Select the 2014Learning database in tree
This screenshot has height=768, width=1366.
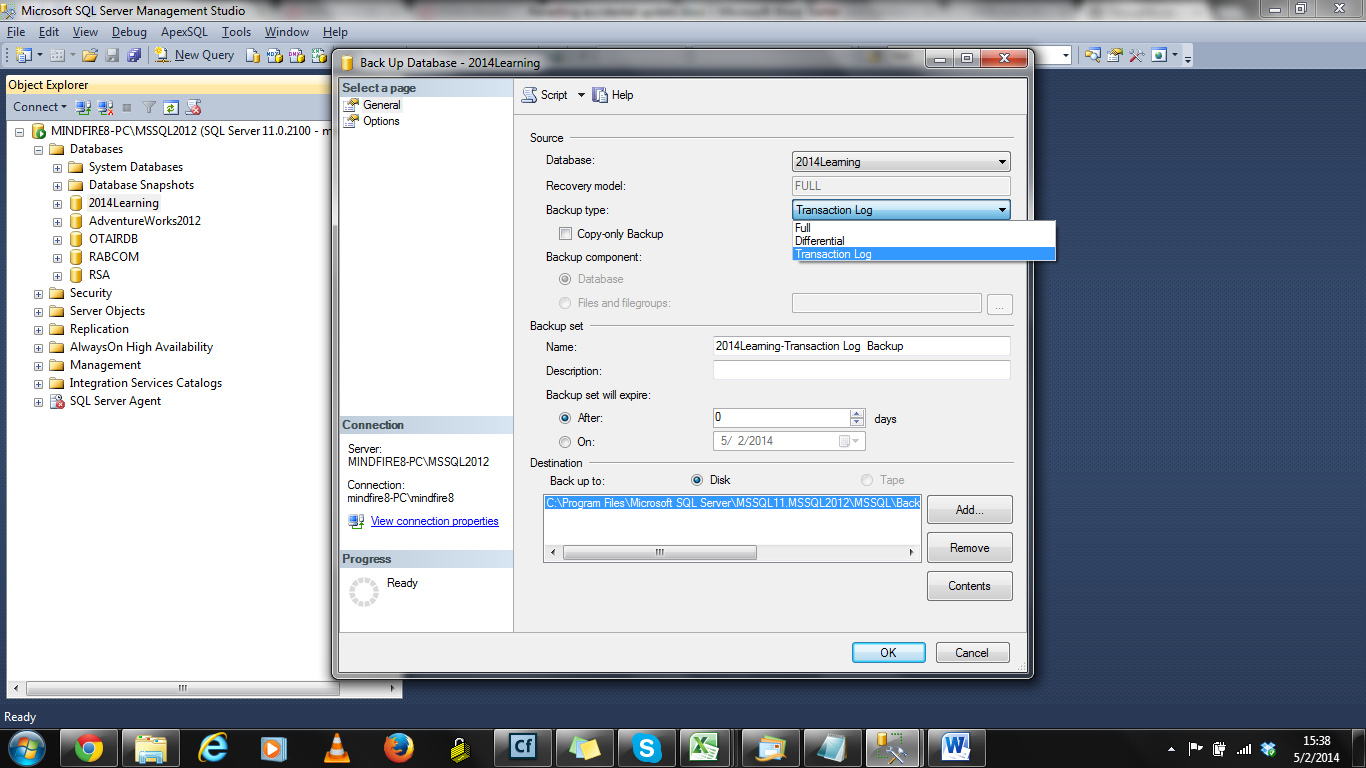tap(123, 203)
